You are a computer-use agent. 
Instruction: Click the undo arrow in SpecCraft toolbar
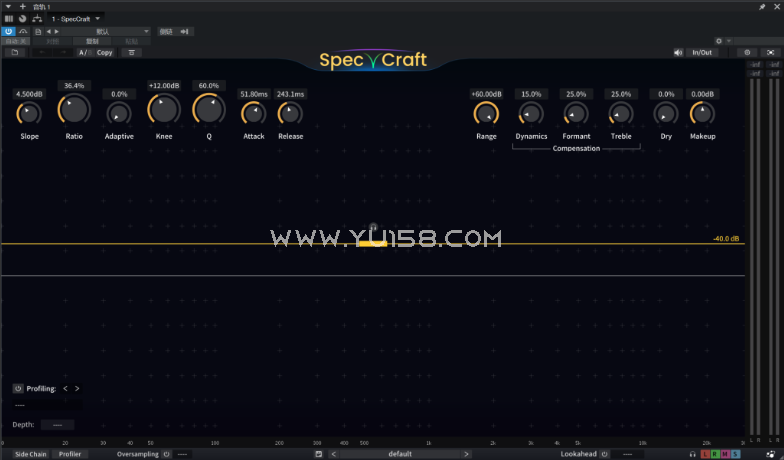pos(42,52)
